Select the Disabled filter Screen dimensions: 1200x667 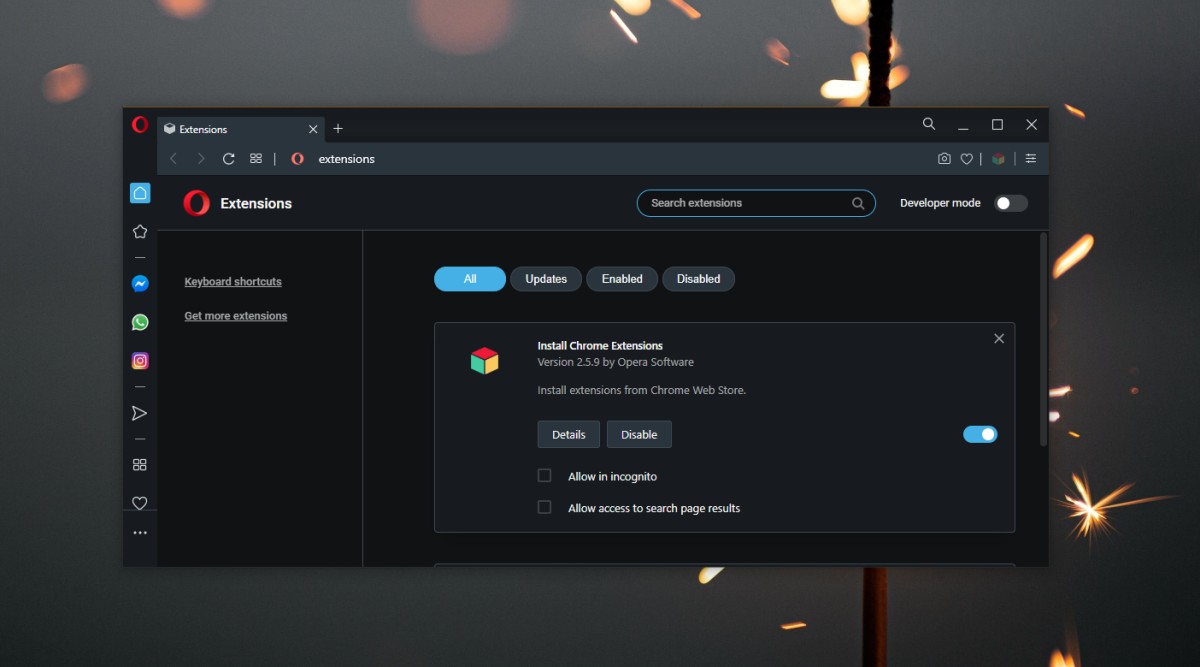(x=698, y=279)
